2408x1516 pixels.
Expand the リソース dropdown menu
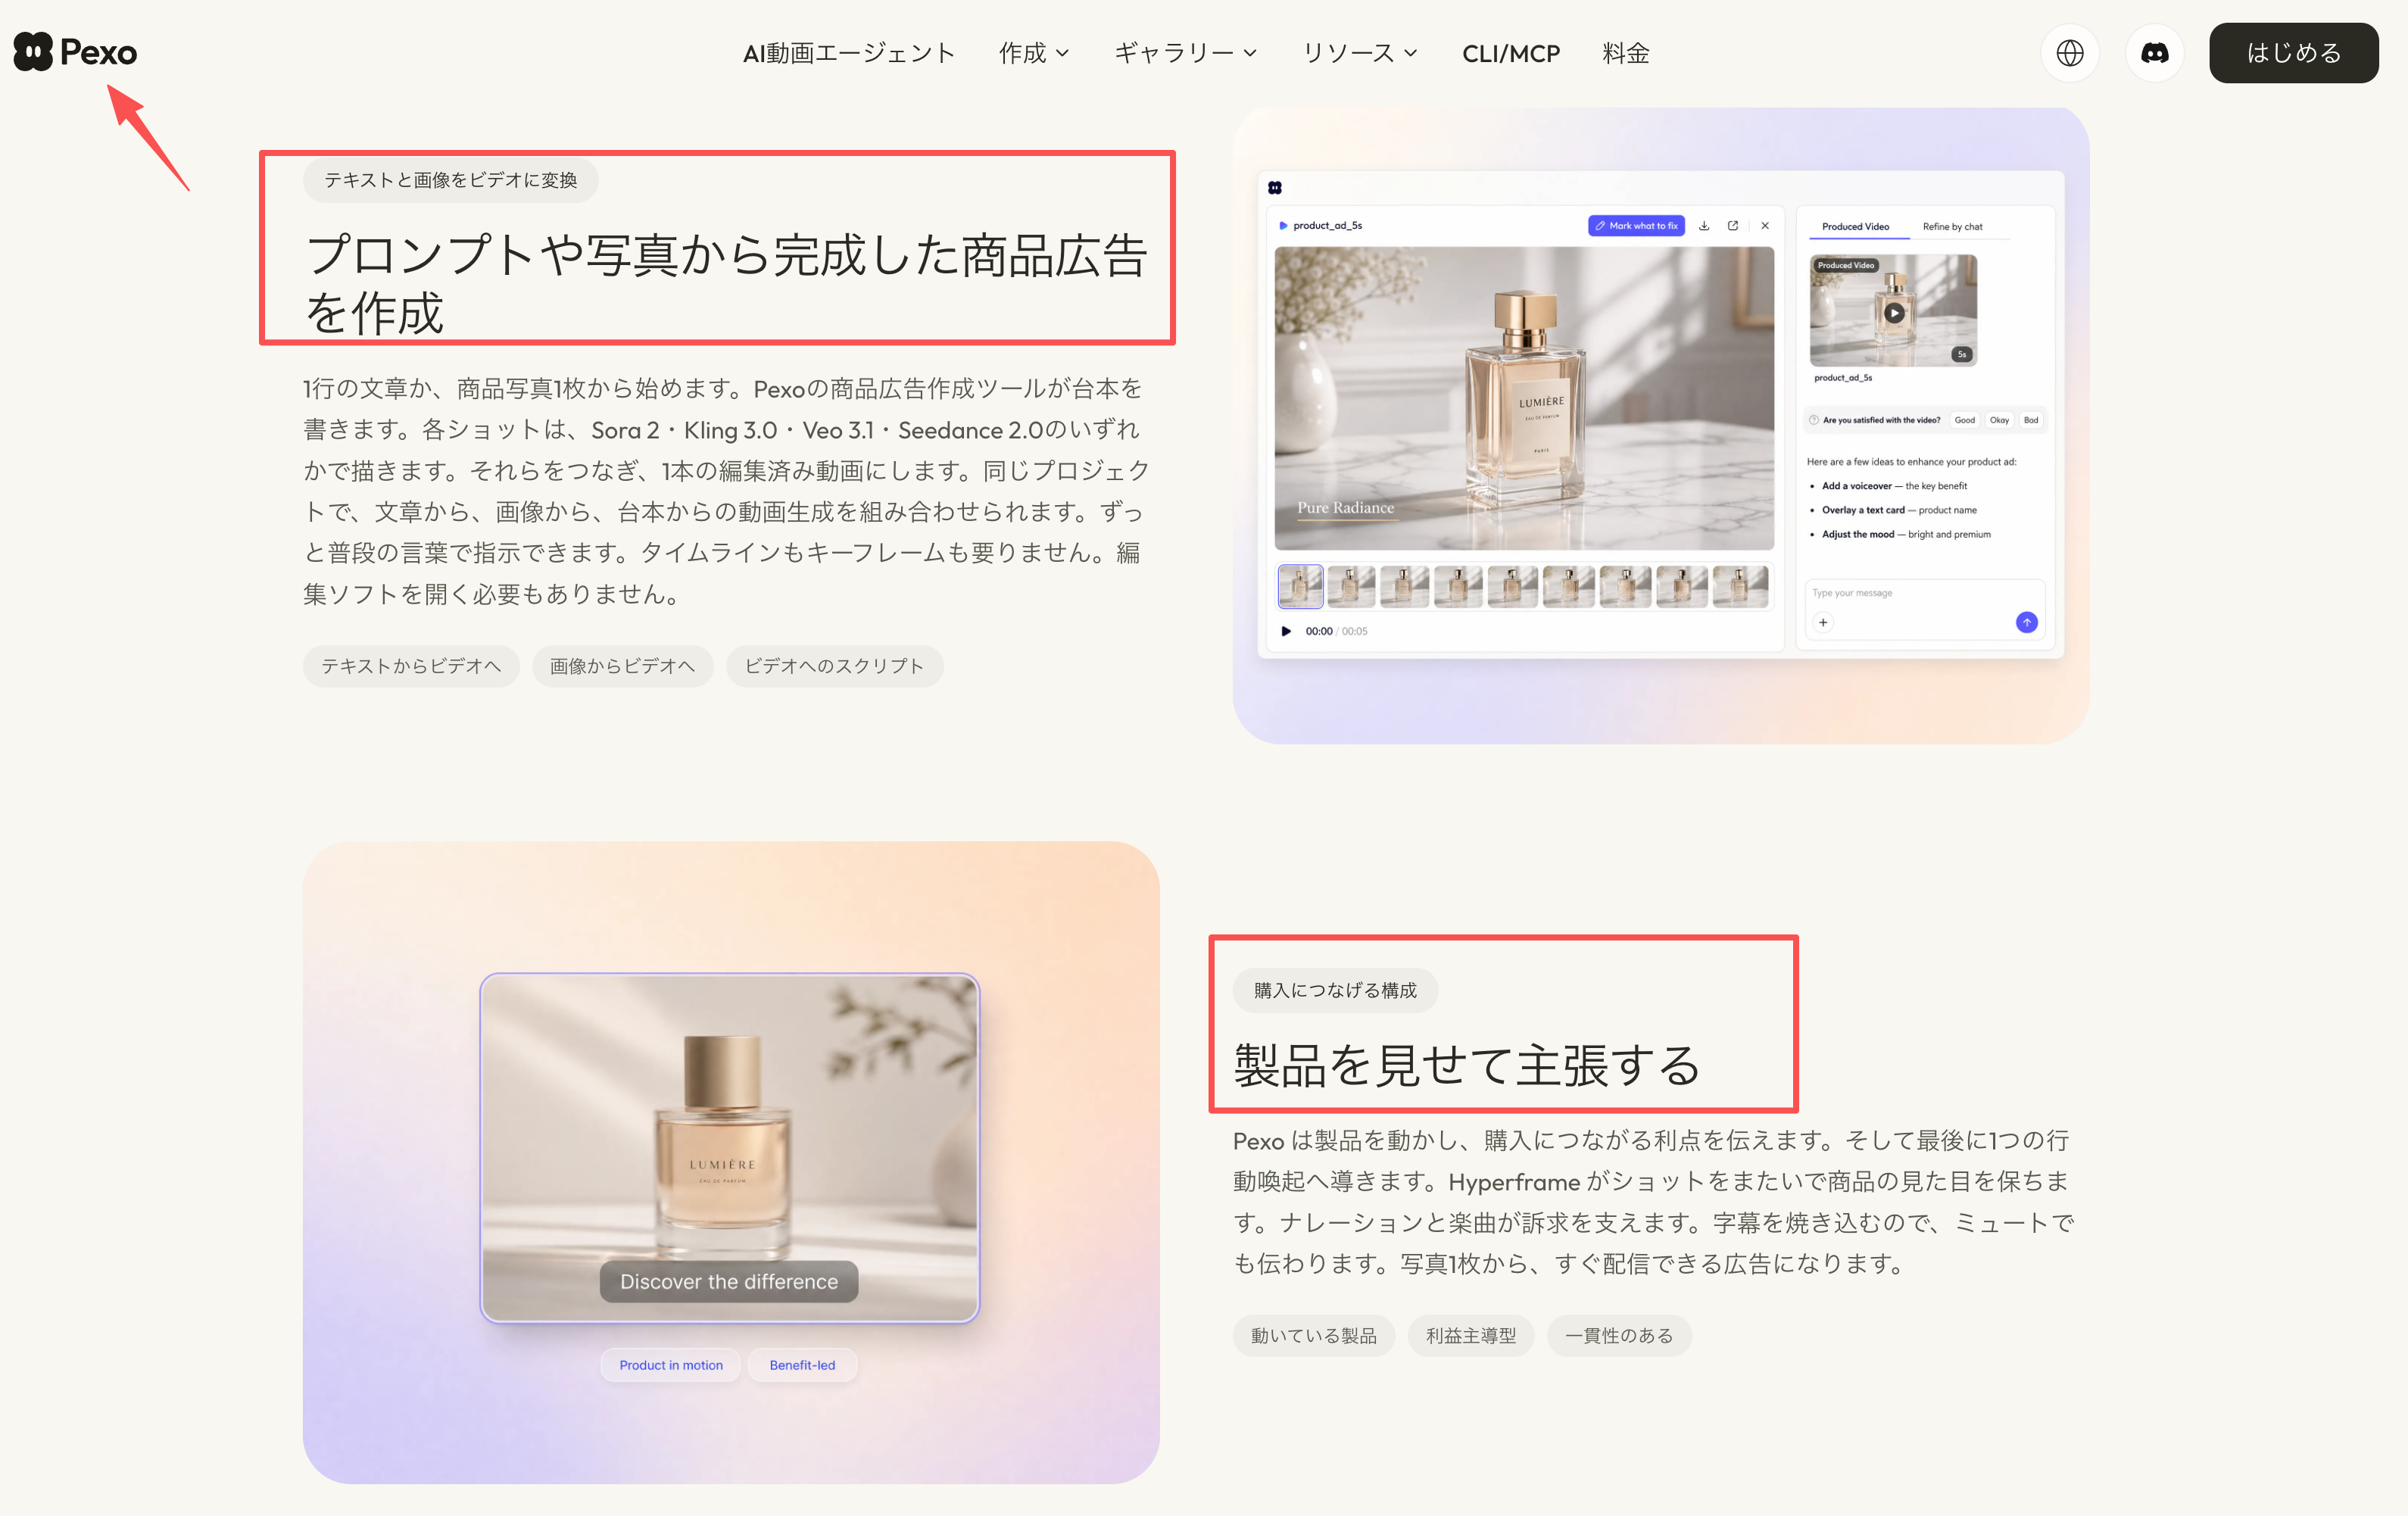[x=1360, y=53]
